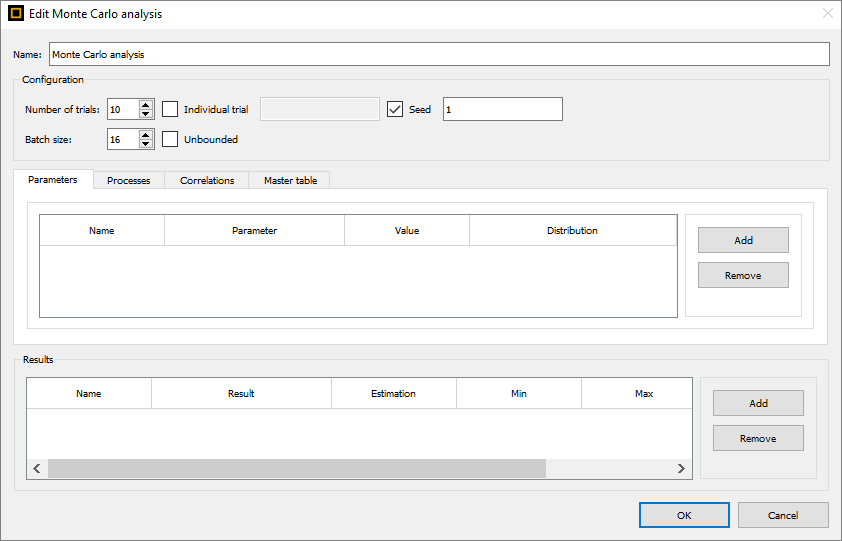Decrease the Batch size value
The height and width of the screenshot is (541, 842).
click(x=146, y=143)
